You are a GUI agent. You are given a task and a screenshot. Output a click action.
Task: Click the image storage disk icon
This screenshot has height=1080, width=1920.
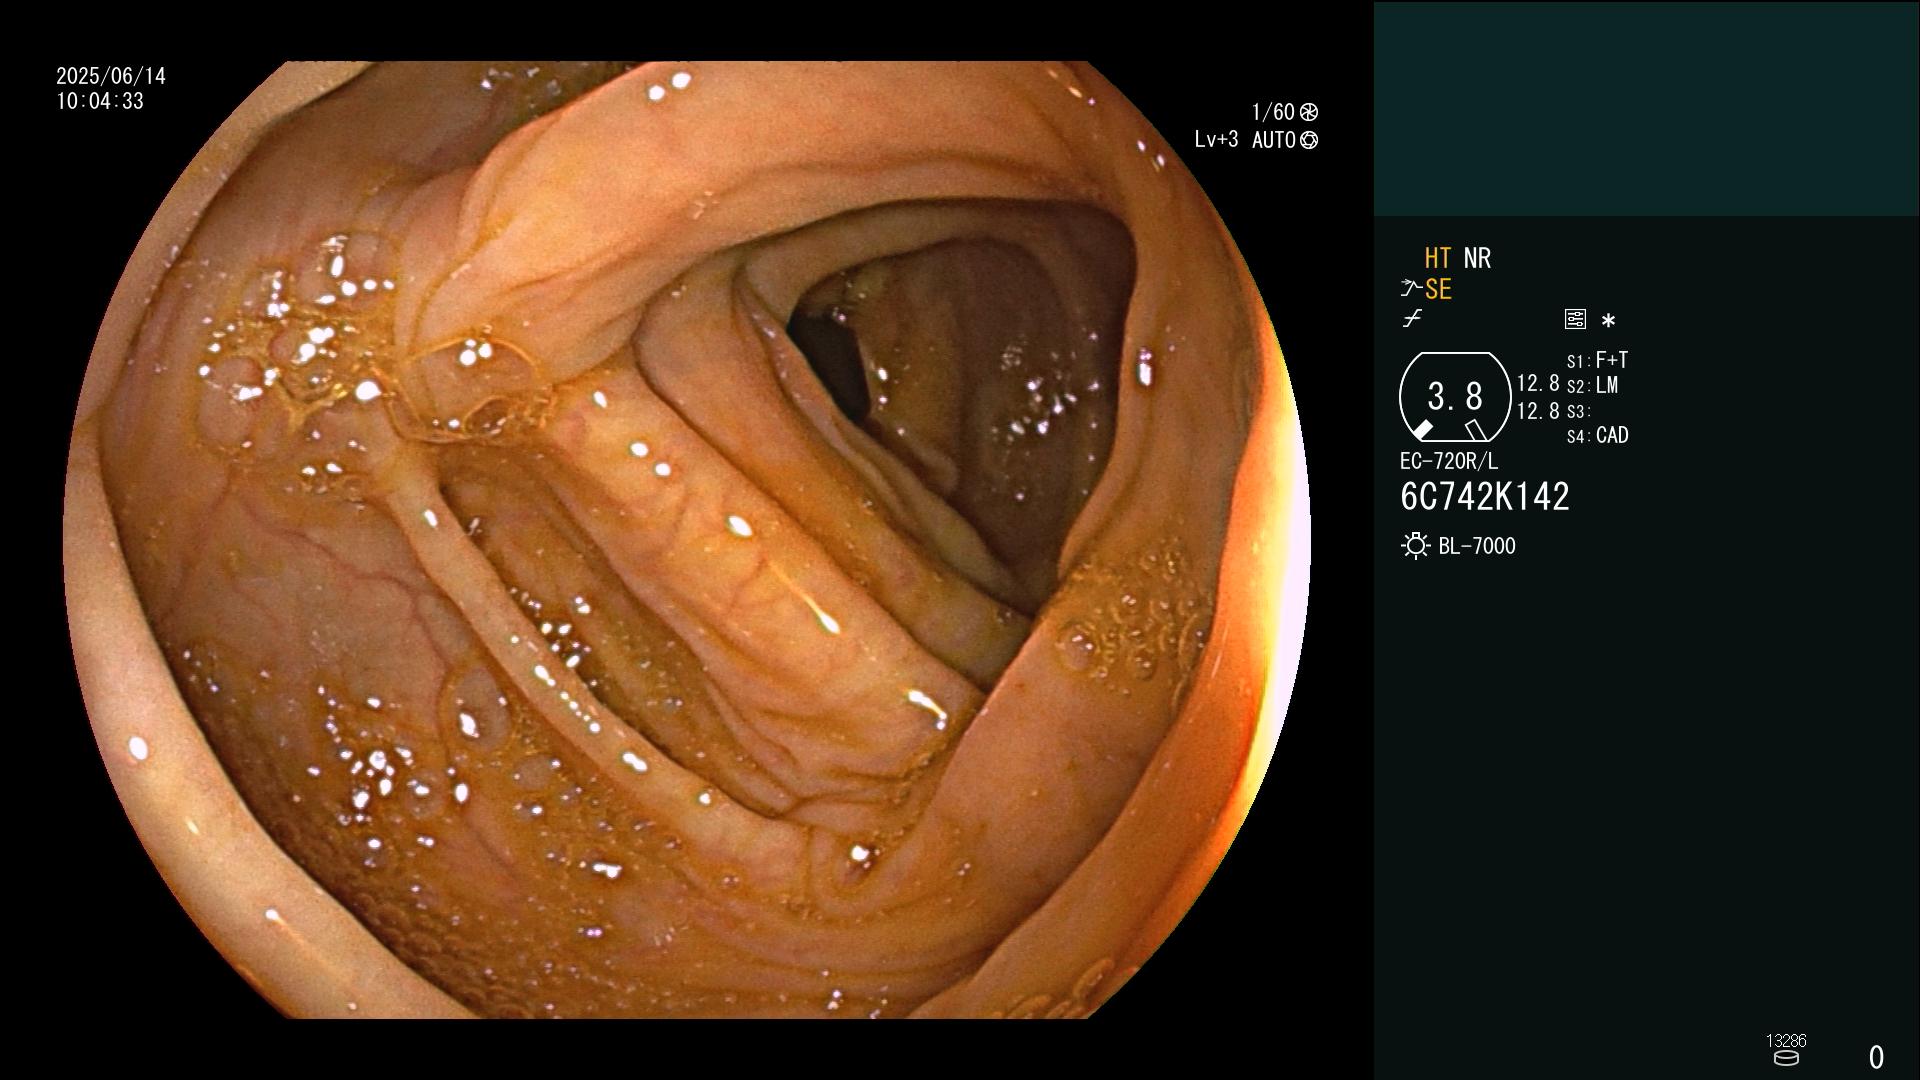[x=1786, y=1058]
